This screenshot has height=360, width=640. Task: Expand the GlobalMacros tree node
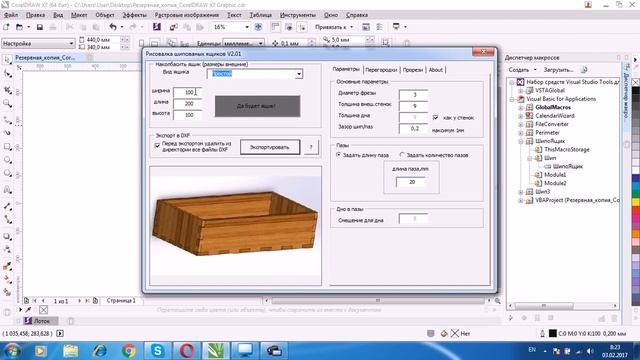520,107
